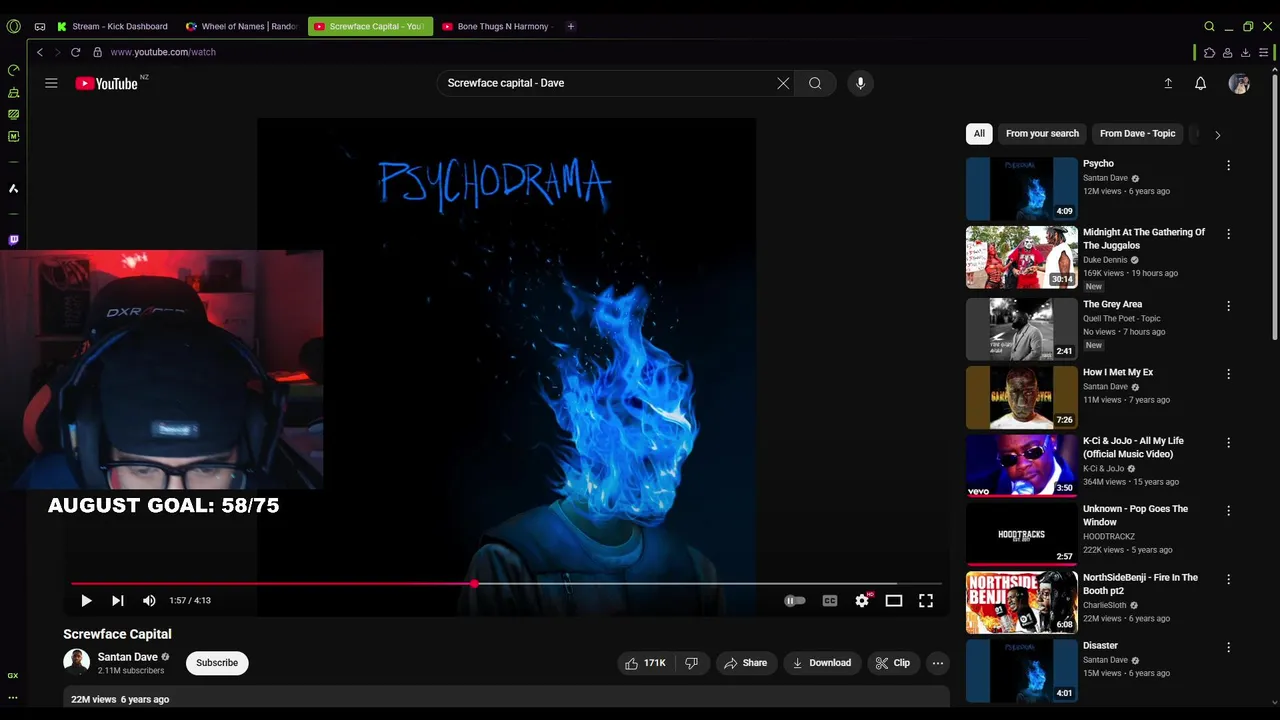Switch to Stream - Kick Dashboard tab

point(114,26)
